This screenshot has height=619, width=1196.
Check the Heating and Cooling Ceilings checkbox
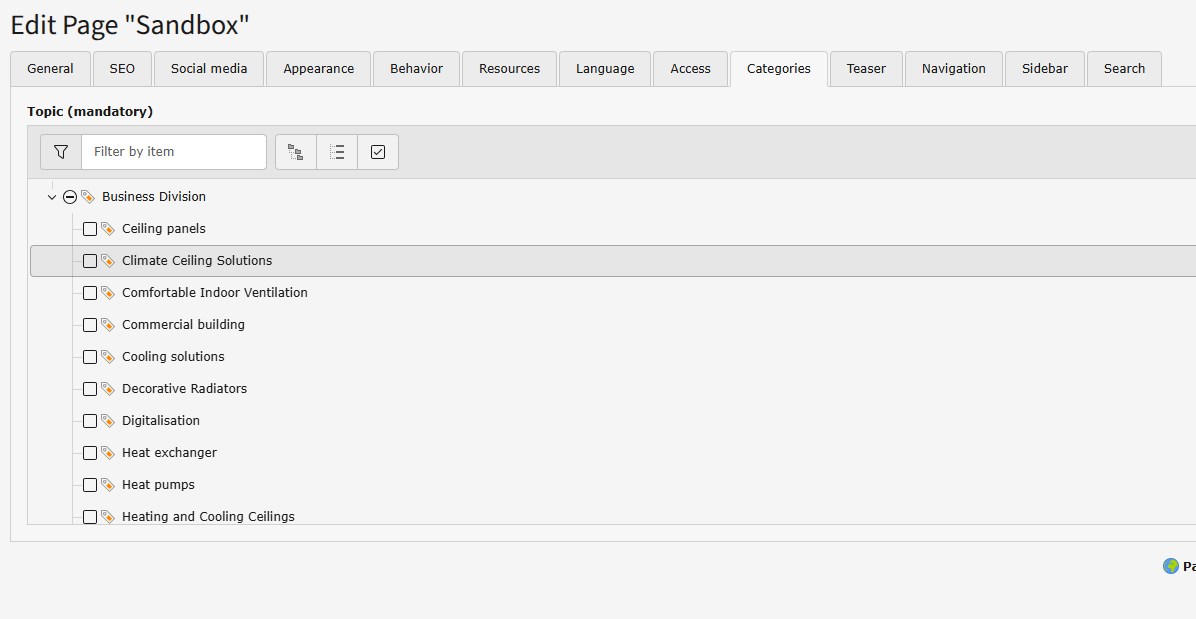click(90, 516)
